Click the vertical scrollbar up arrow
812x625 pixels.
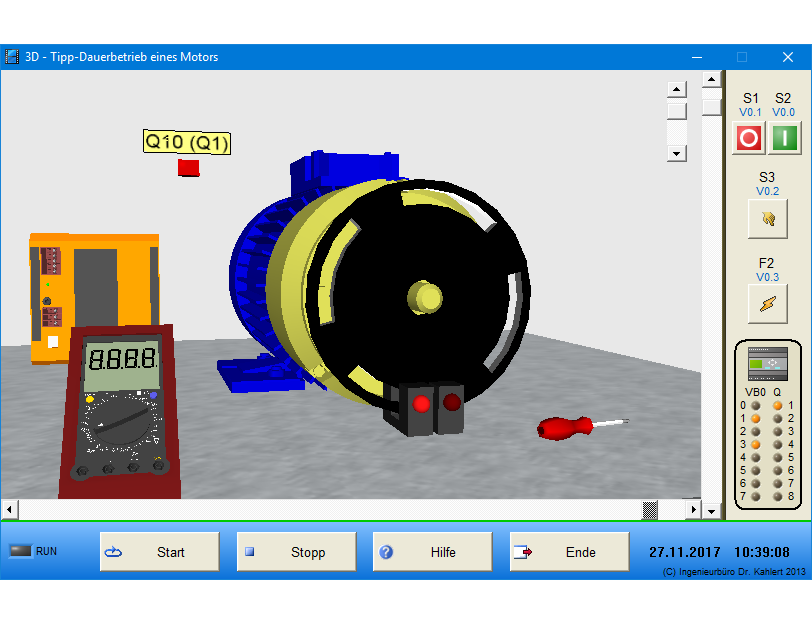[x=712, y=79]
